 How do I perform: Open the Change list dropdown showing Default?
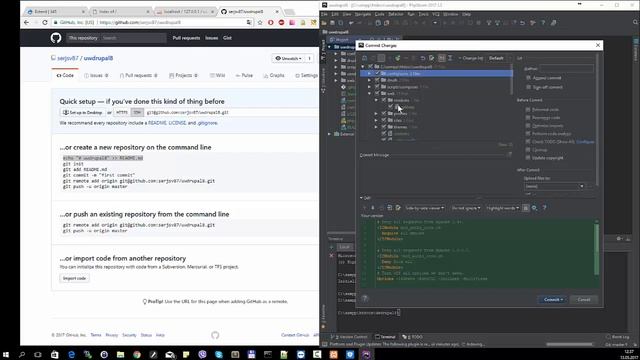(499, 58)
